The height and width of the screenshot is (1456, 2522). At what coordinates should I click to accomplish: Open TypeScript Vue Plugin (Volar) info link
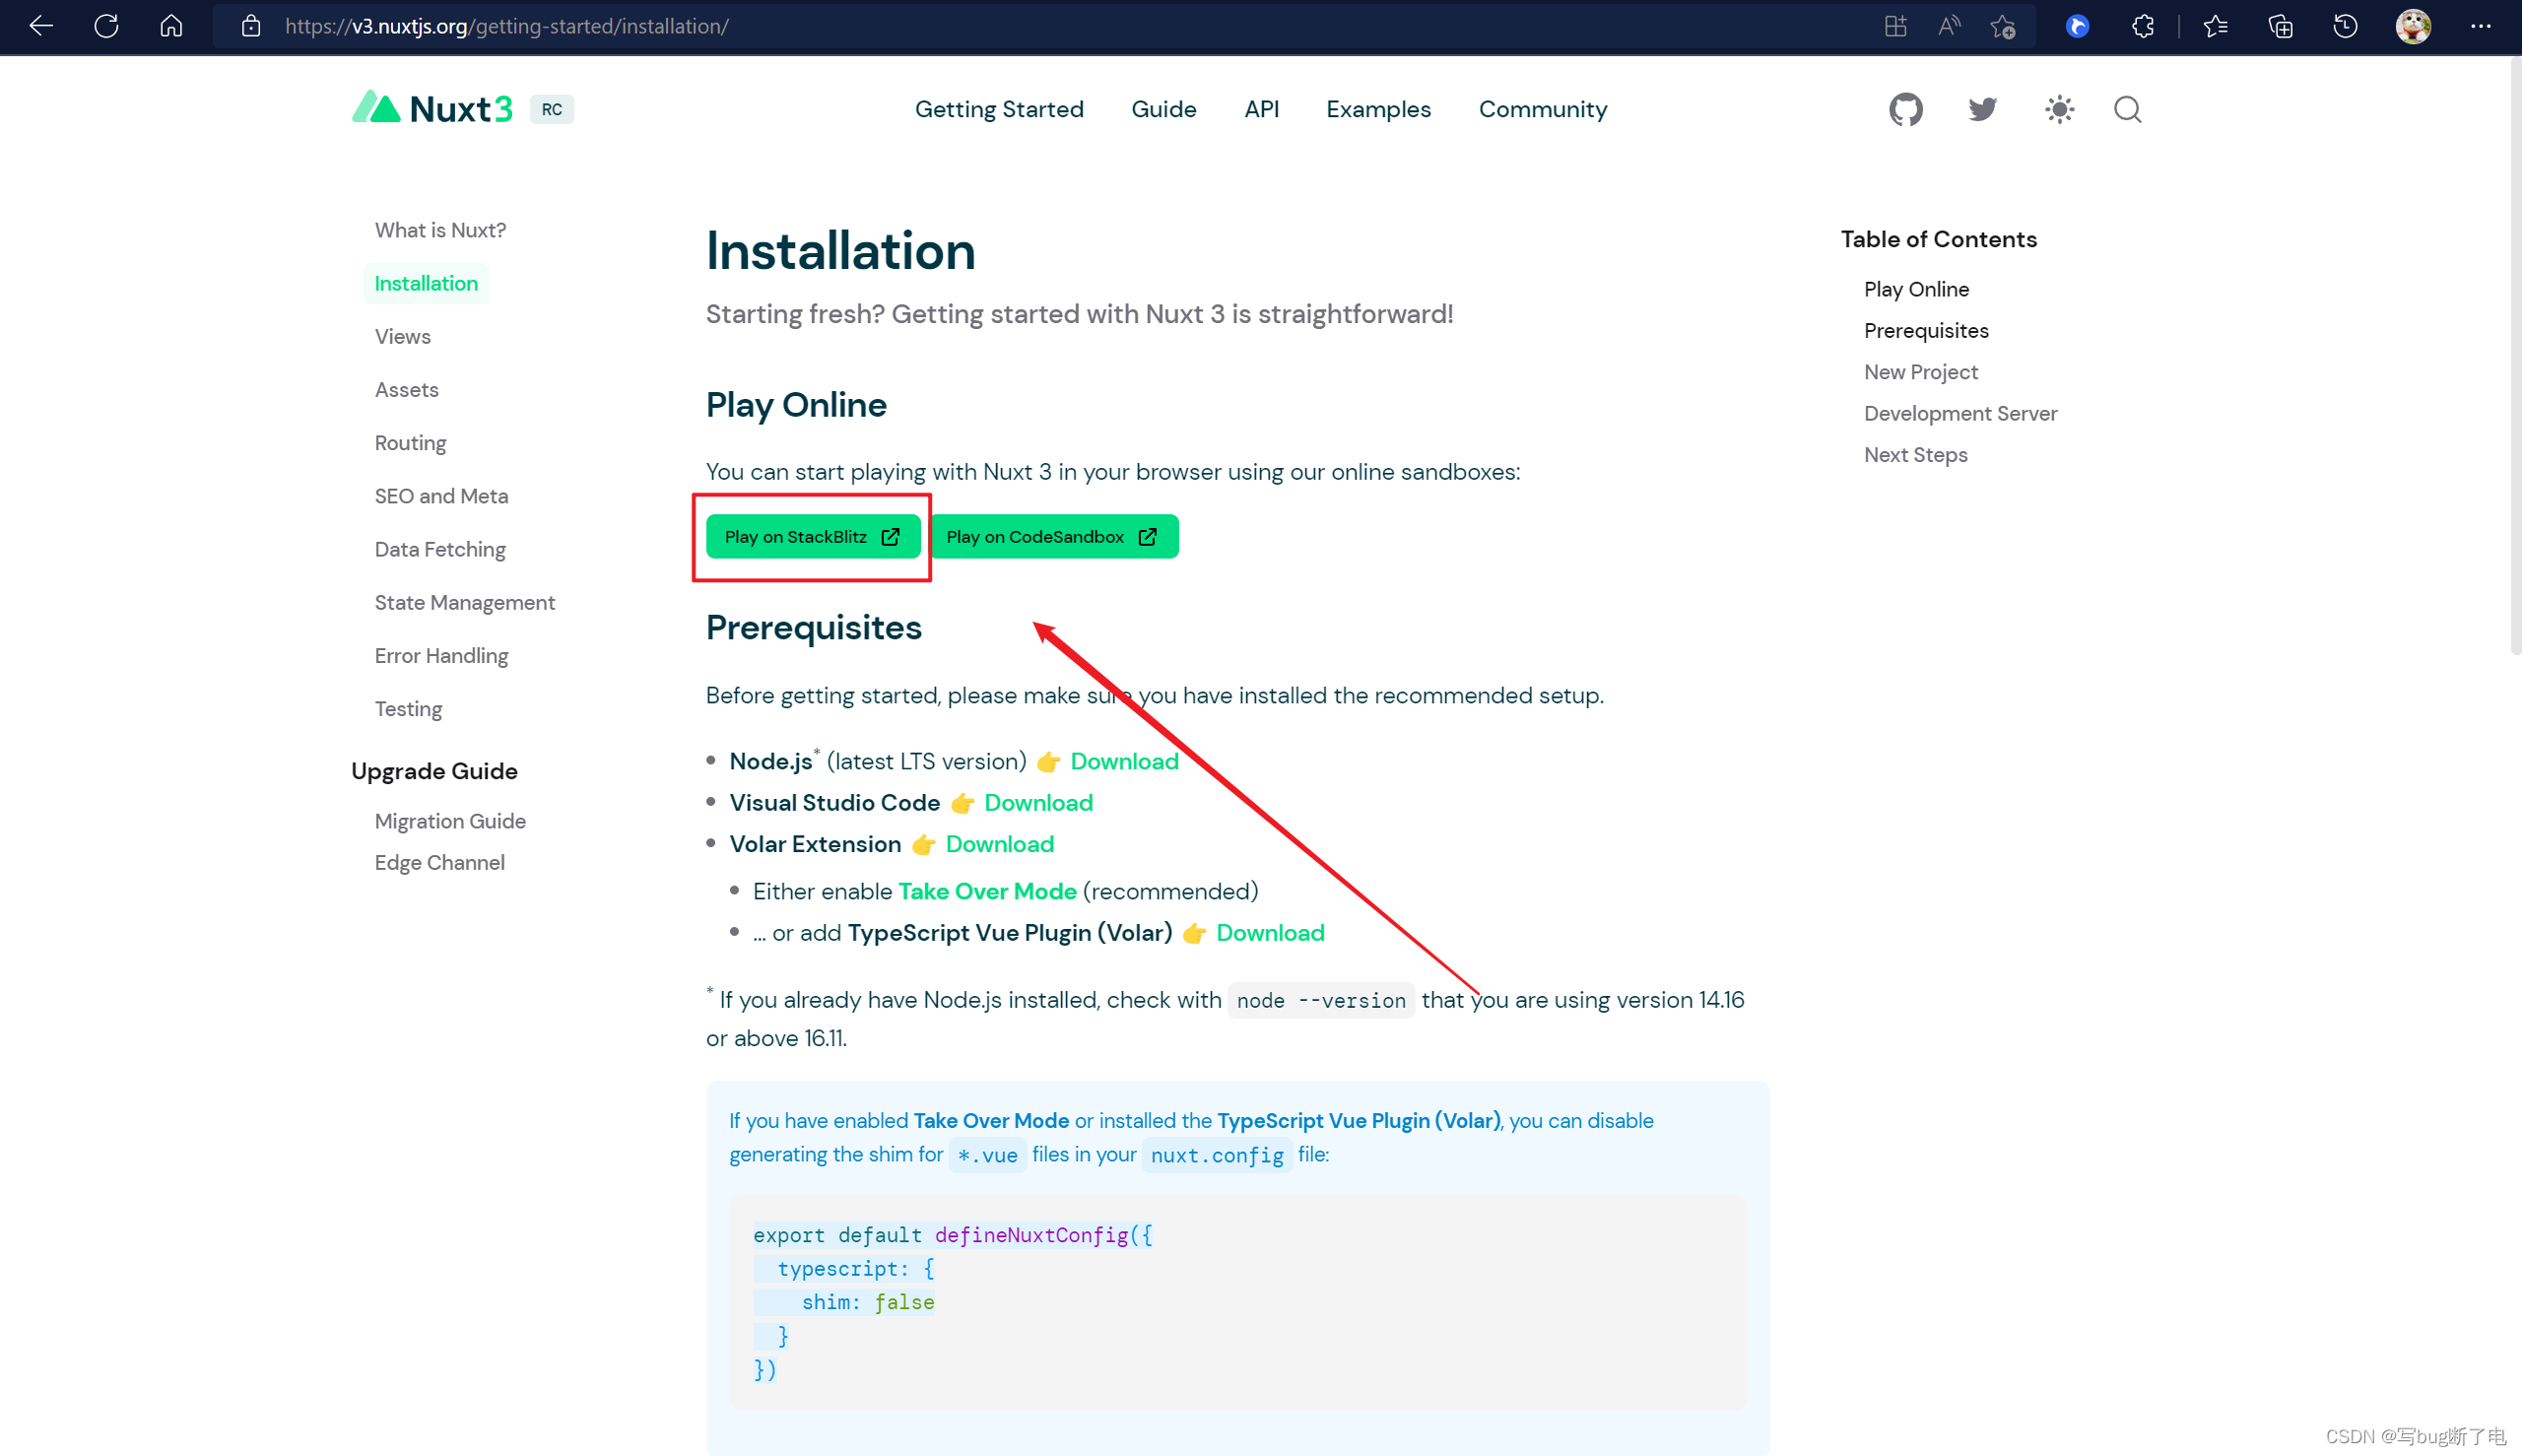(1358, 1119)
